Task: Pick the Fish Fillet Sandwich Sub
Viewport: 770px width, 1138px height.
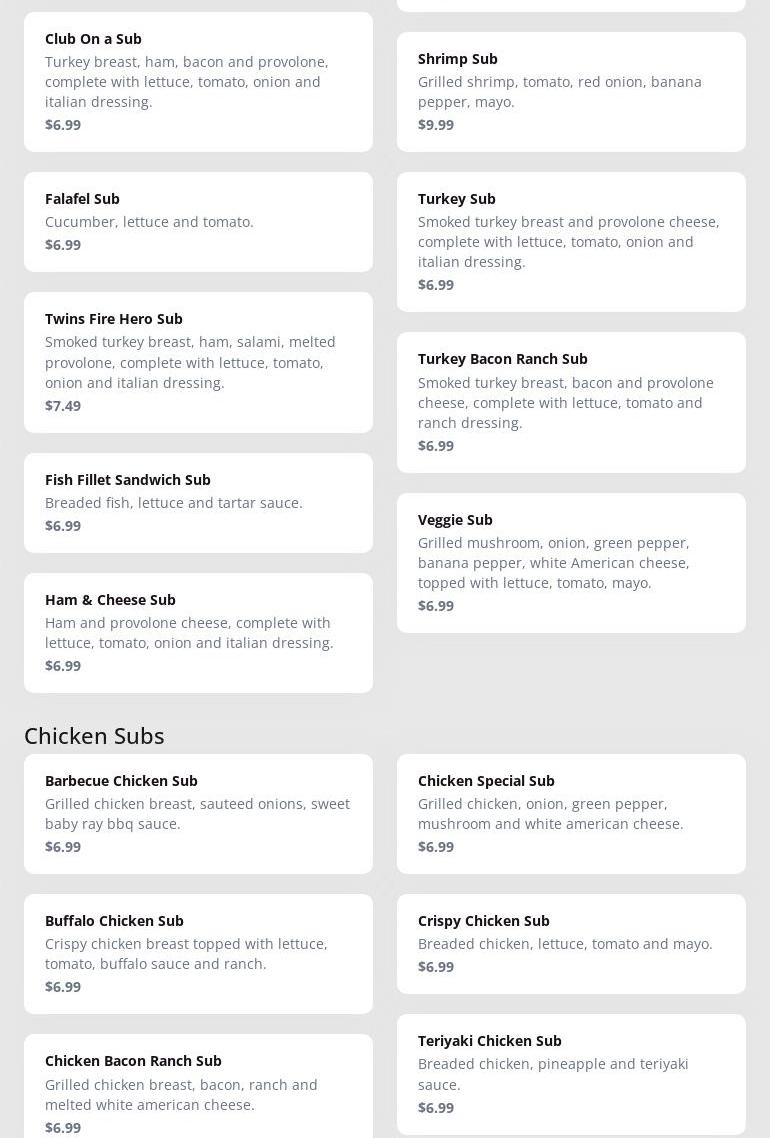Action: pyautogui.click(x=198, y=502)
